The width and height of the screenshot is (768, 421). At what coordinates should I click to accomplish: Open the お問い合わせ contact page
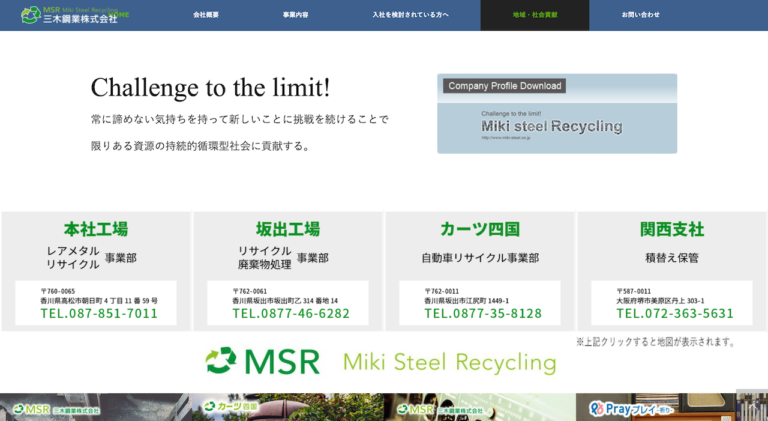[x=641, y=15]
